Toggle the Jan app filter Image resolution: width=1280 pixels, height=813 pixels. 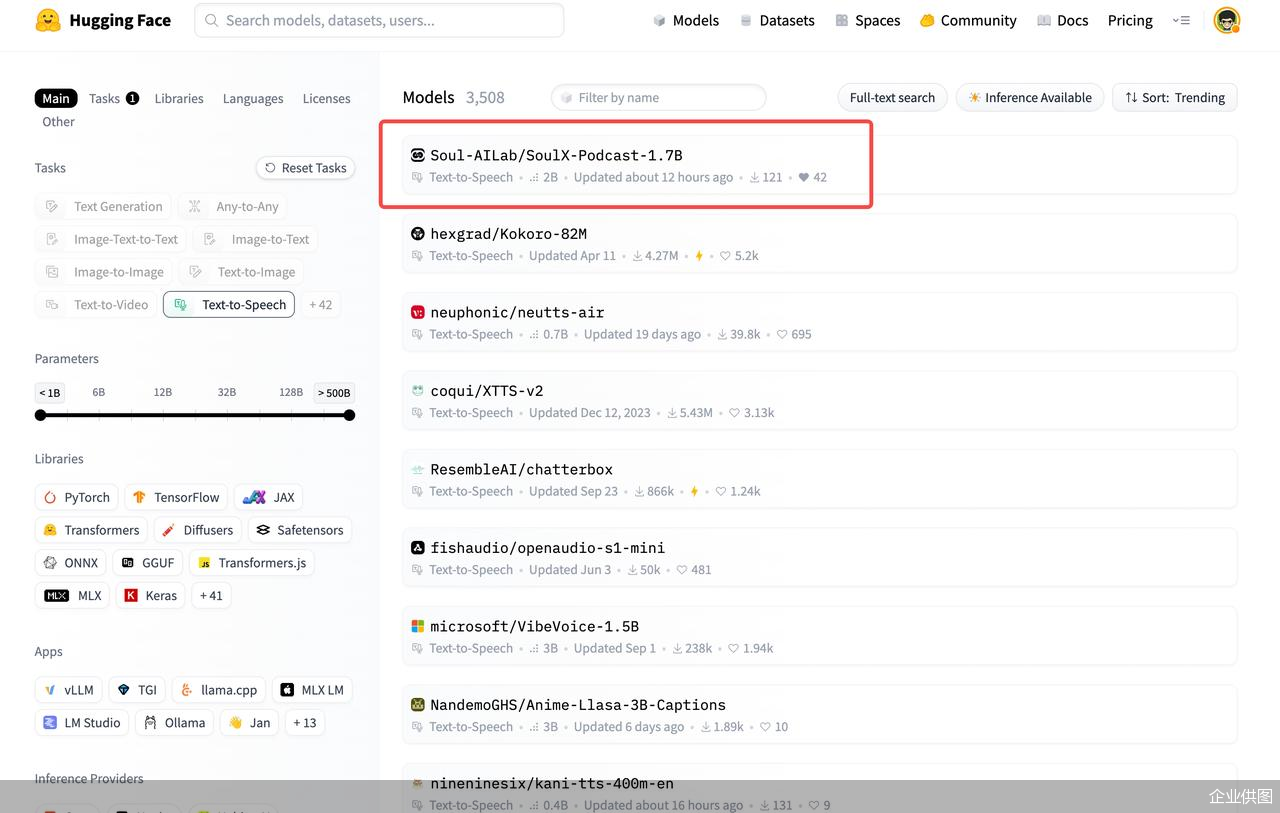pos(249,722)
